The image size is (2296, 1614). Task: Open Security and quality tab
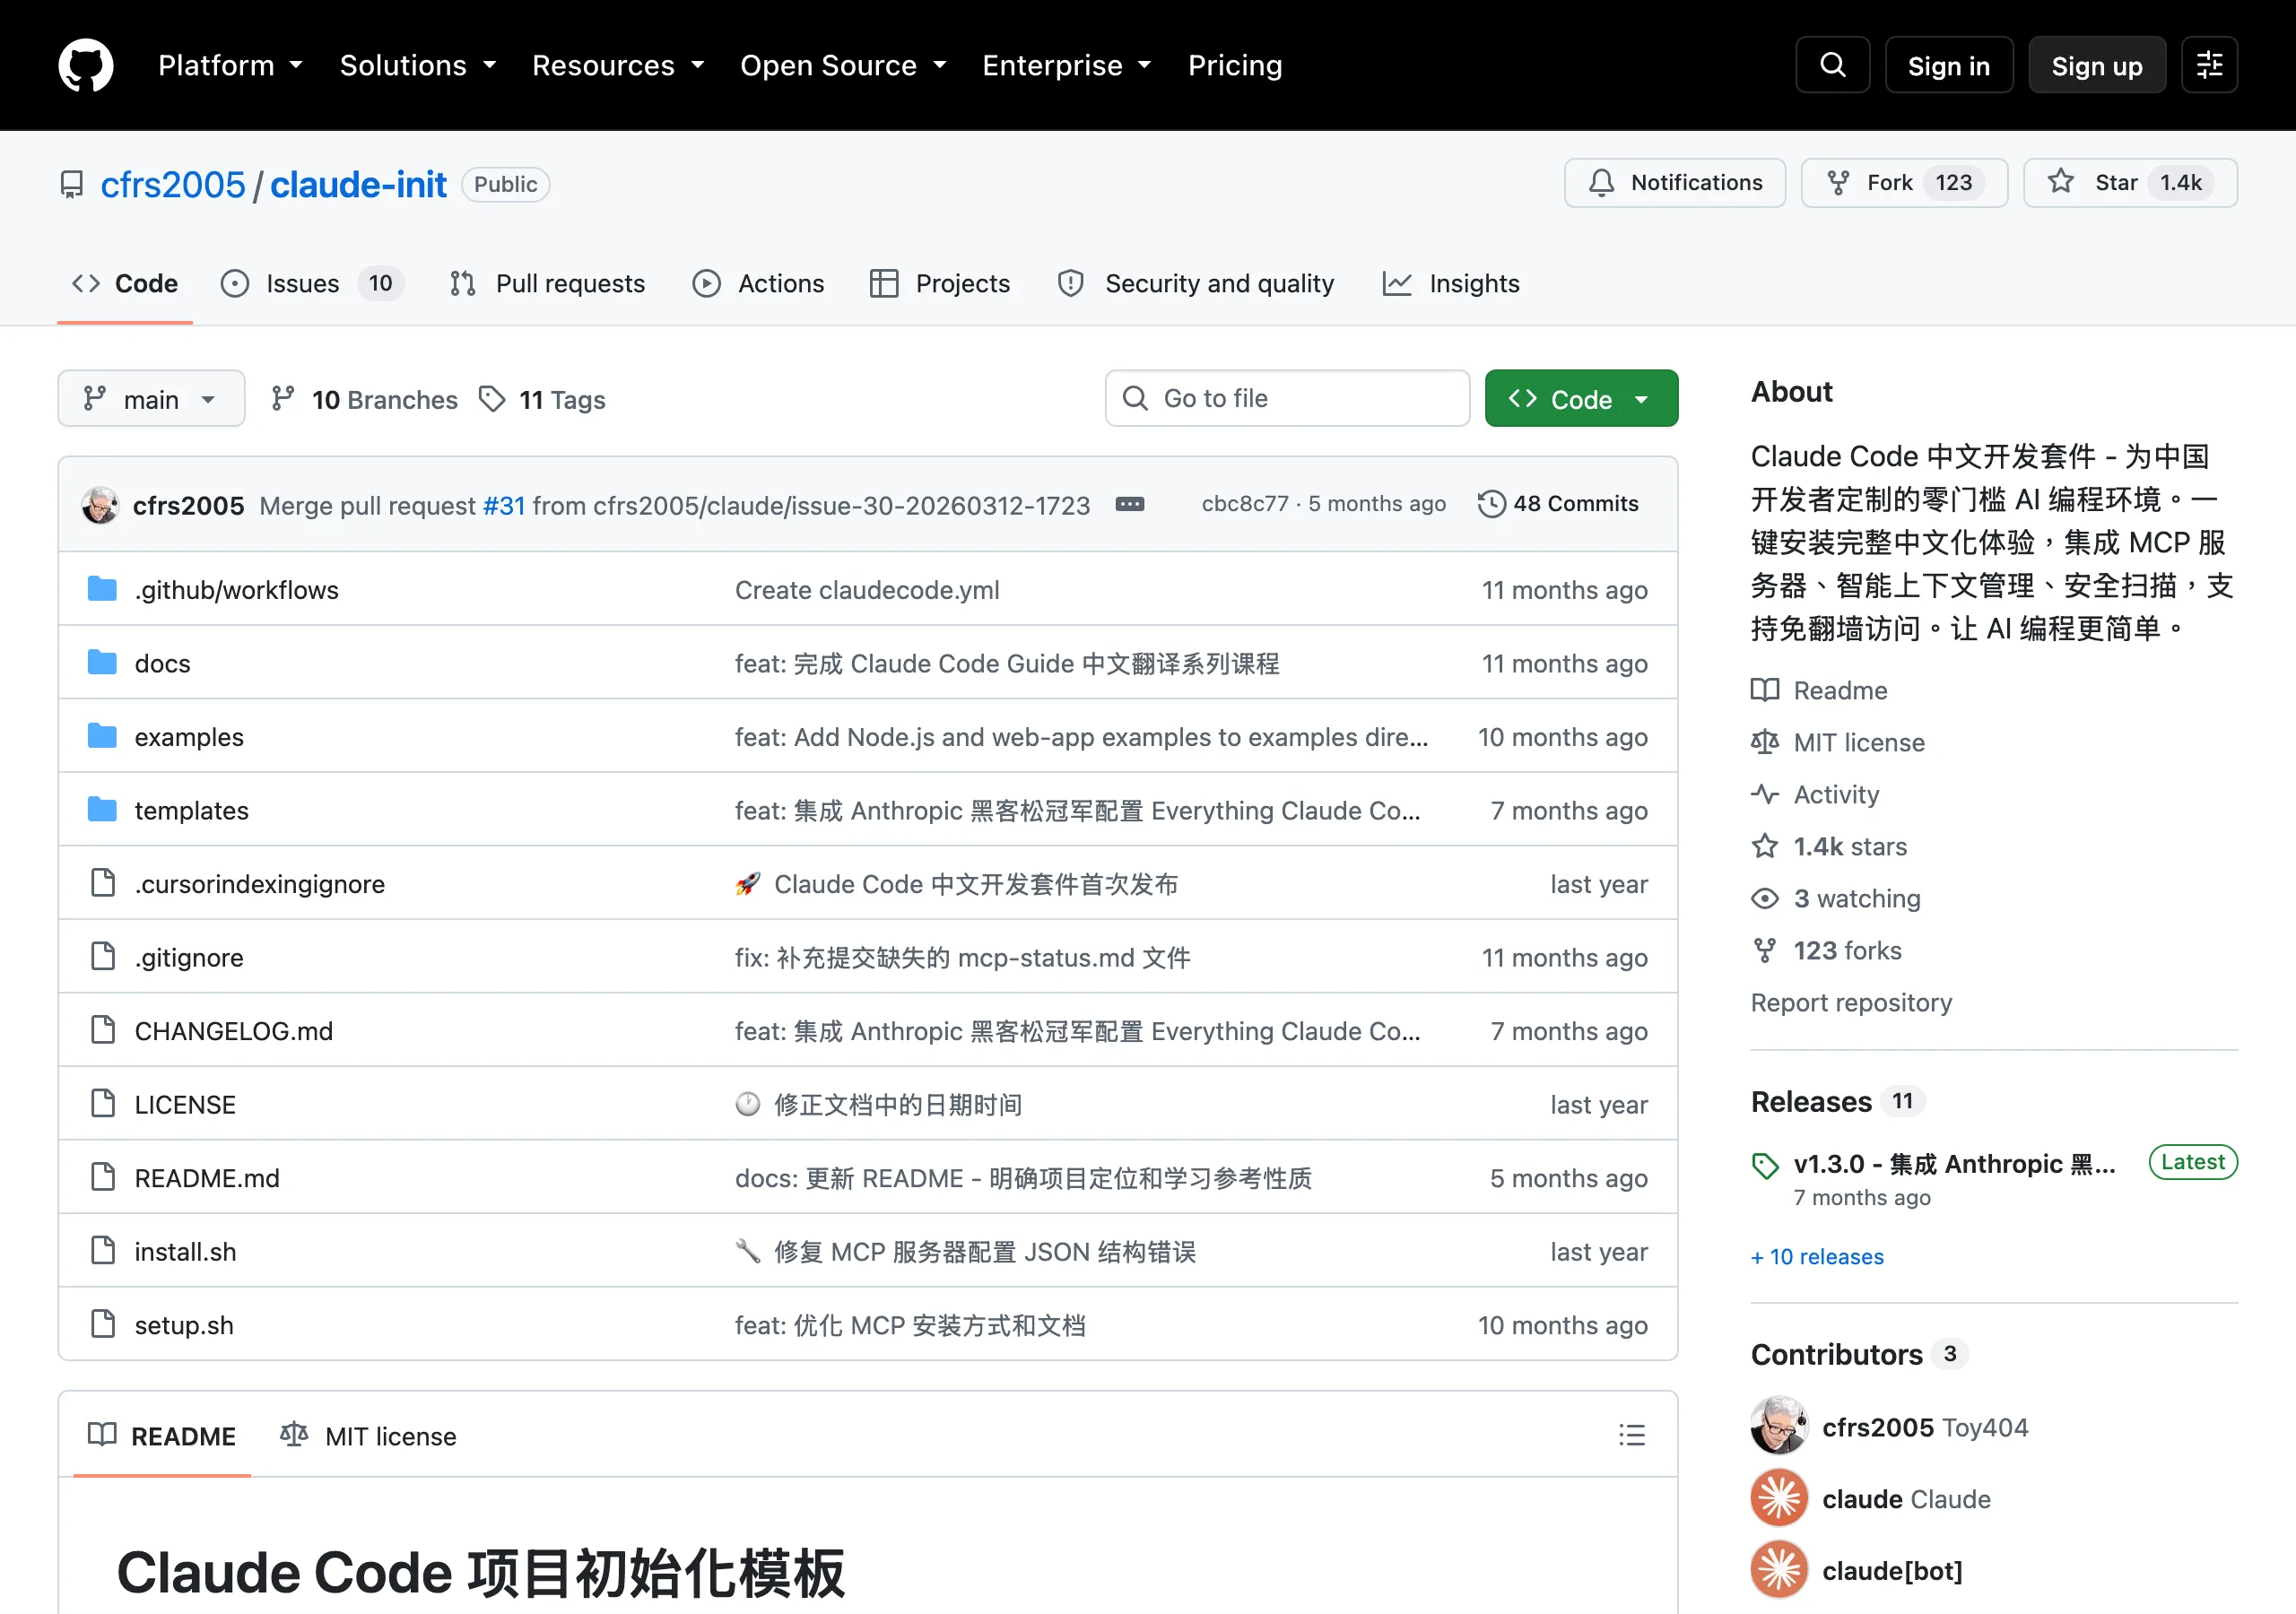[x=1196, y=284]
